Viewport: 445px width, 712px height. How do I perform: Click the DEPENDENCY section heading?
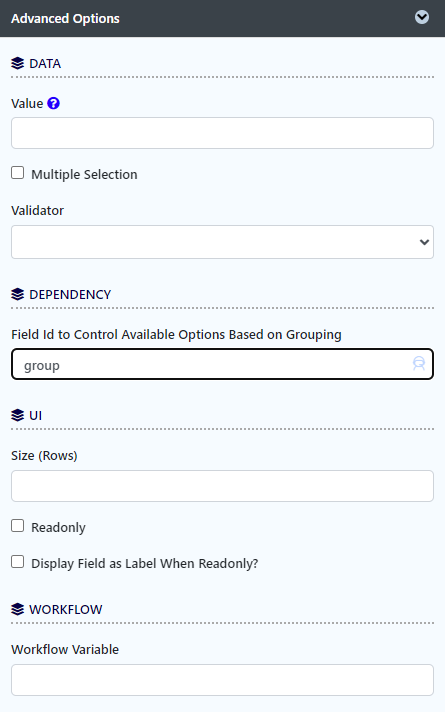tap(70, 295)
